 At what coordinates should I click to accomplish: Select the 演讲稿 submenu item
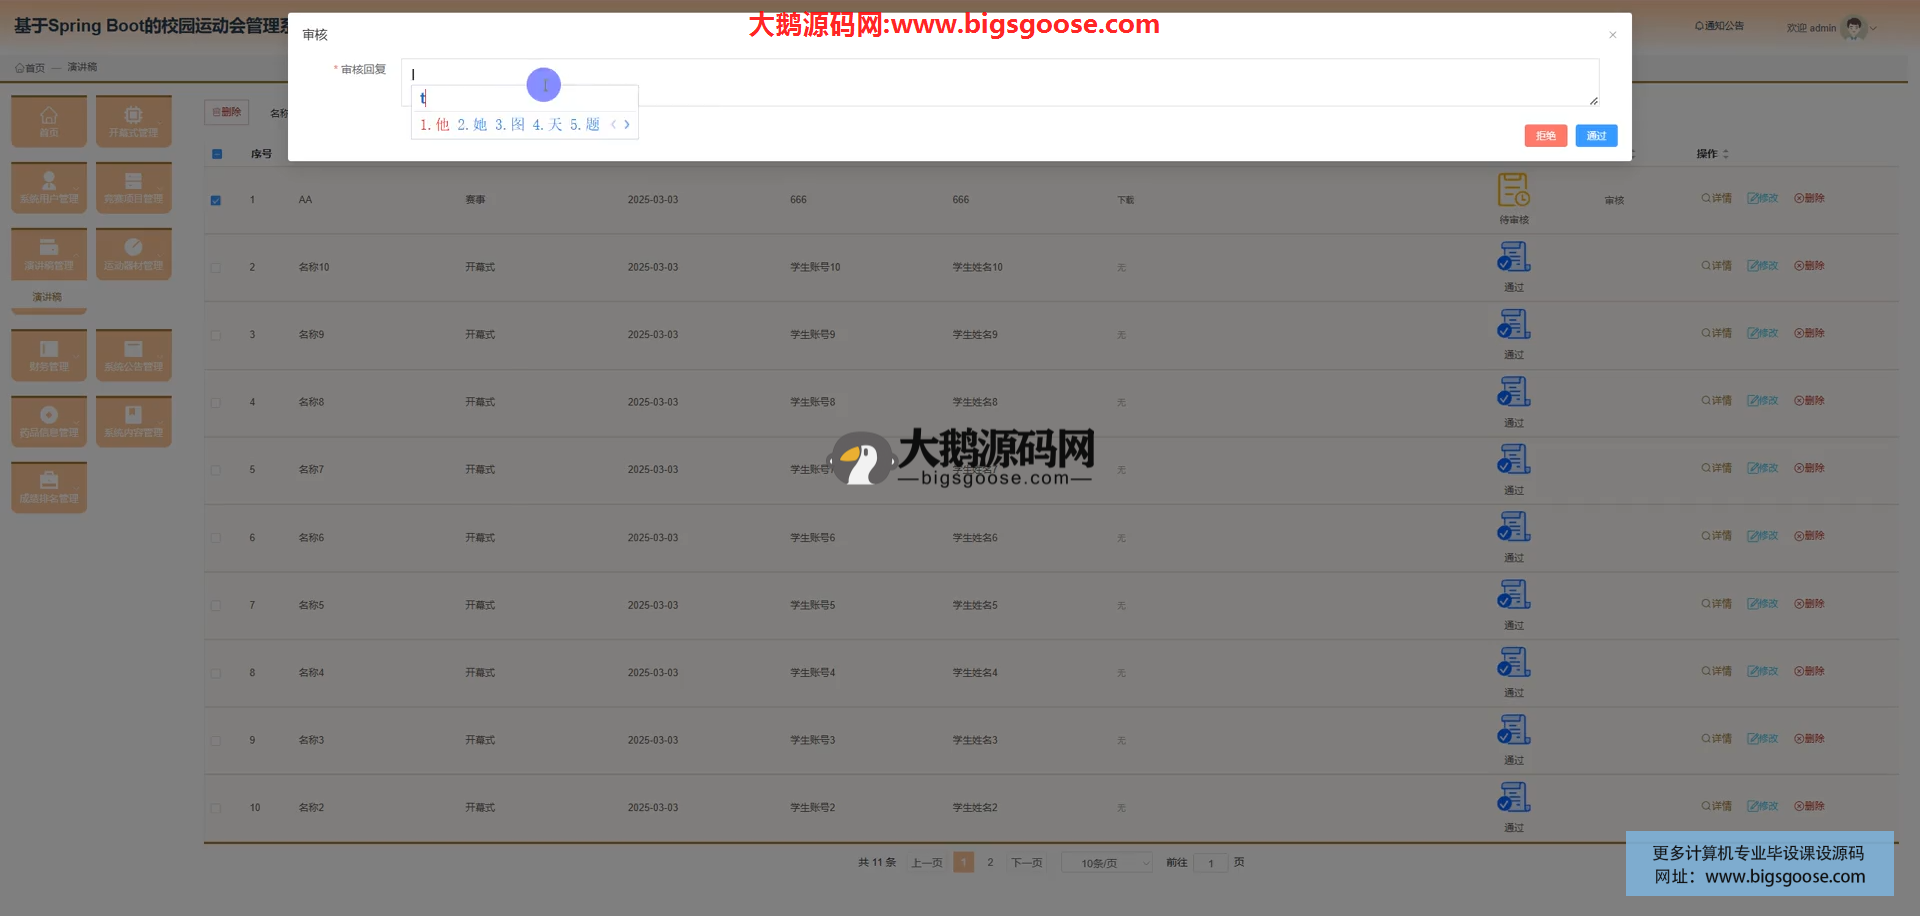click(x=47, y=297)
